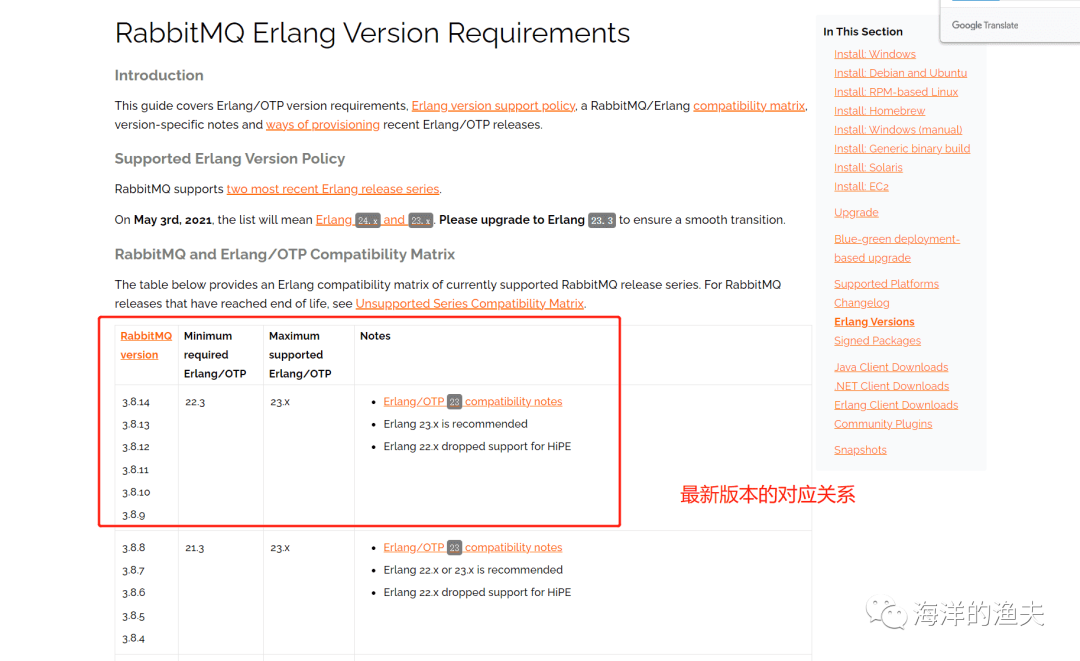
Task: Go to Install: Homebrew
Action: click(880, 111)
